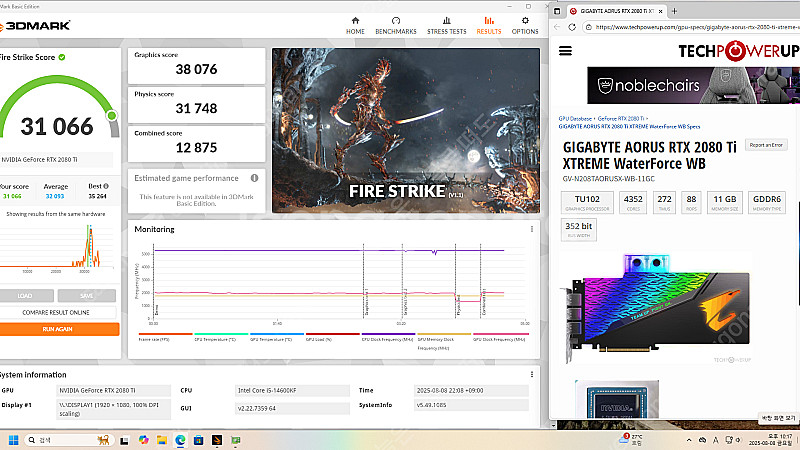Click the noblechairs banner ad
The width and height of the screenshot is (800, 450).
[x=693, y=85]
